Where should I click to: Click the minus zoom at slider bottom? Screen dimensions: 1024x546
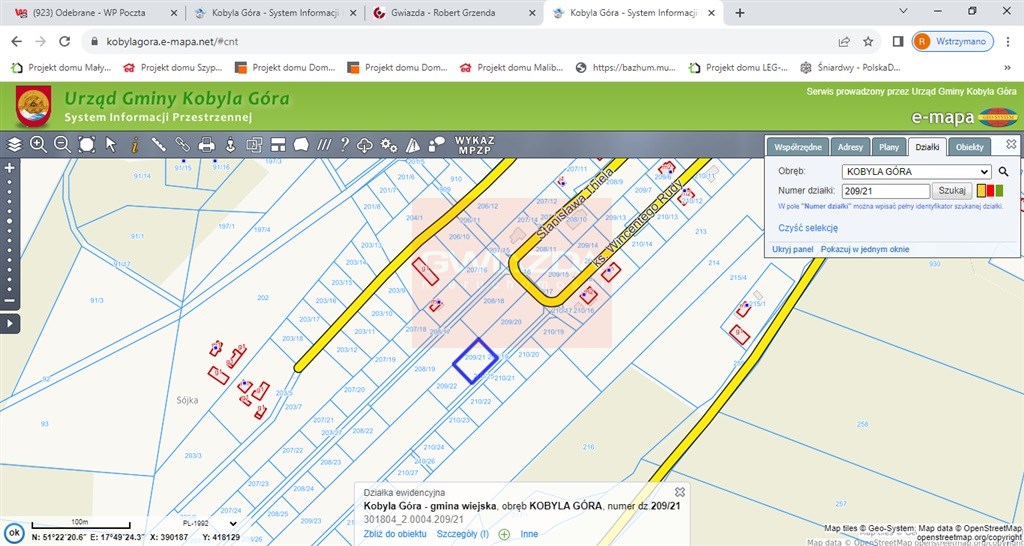click(x=10, y=301)
